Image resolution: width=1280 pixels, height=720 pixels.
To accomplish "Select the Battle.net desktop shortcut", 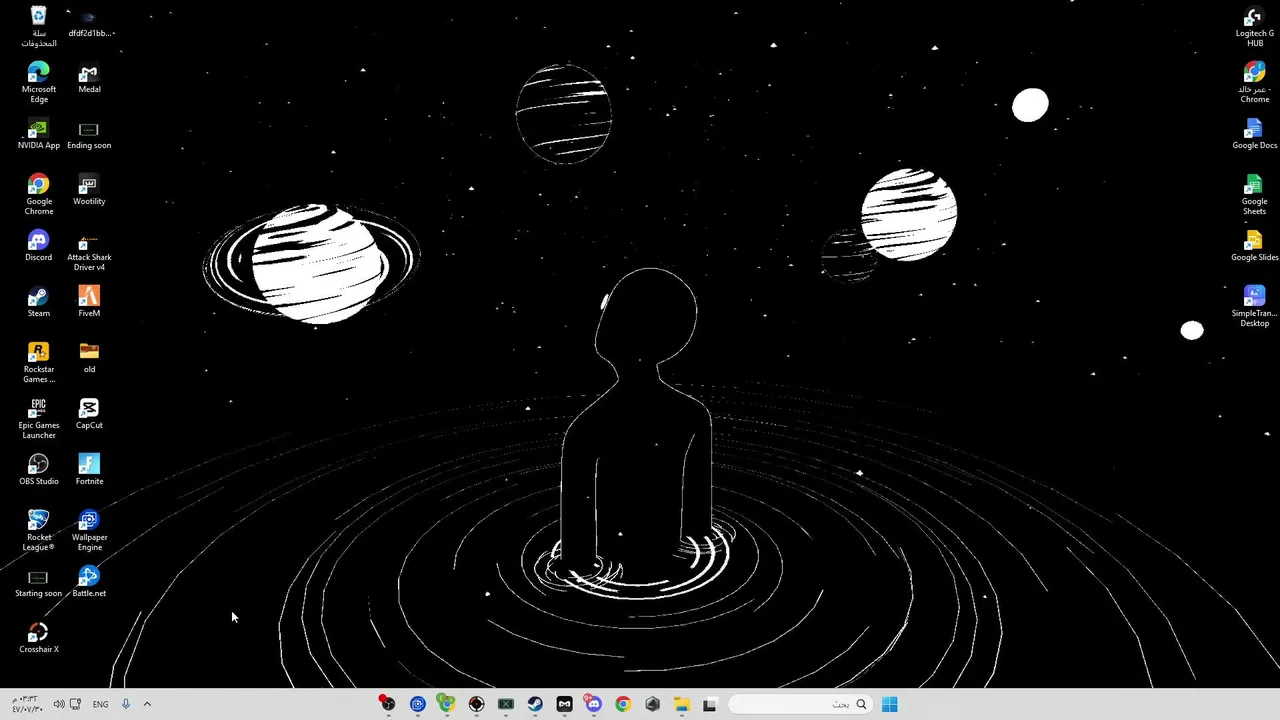I will 89,582.
